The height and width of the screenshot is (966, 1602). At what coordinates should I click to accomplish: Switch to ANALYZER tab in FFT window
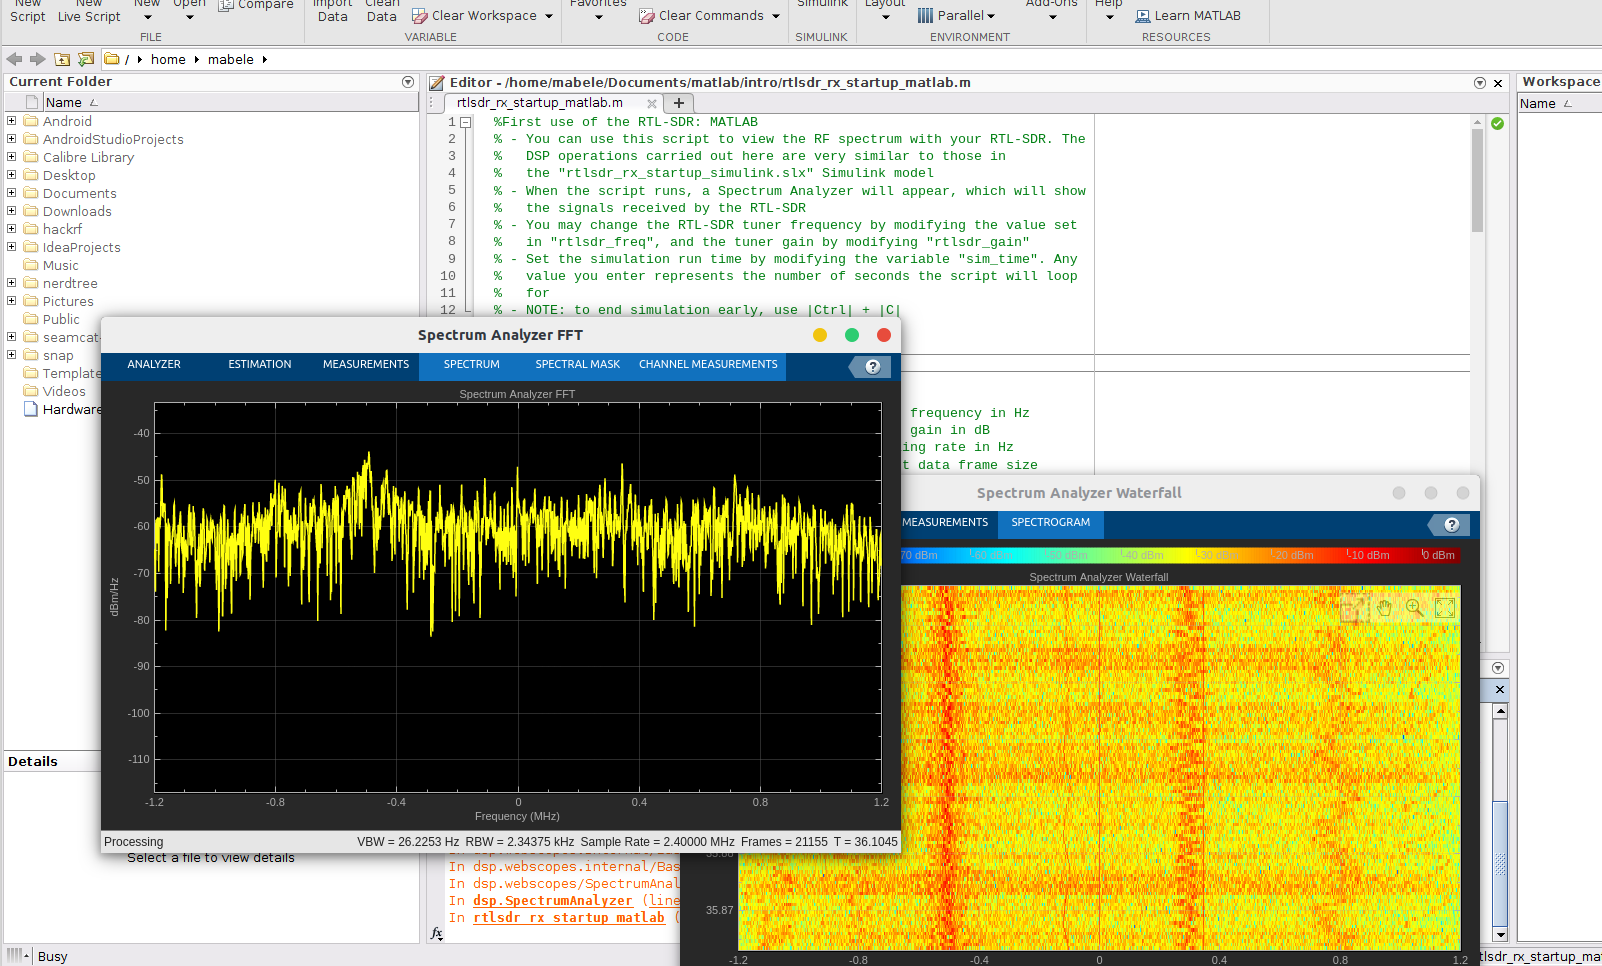[x=154, y=365]
